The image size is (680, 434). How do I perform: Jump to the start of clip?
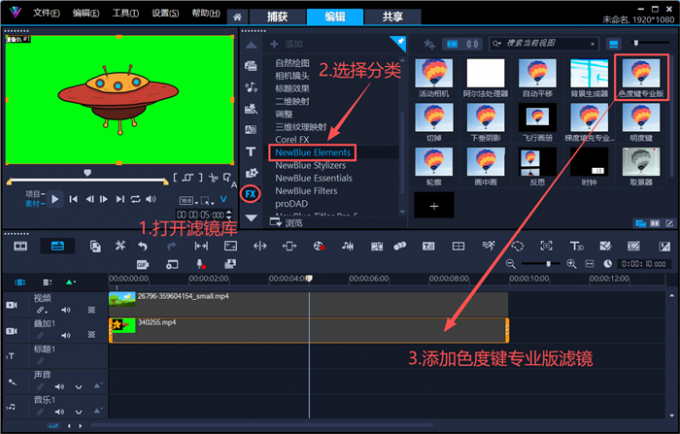coord(73,199)
